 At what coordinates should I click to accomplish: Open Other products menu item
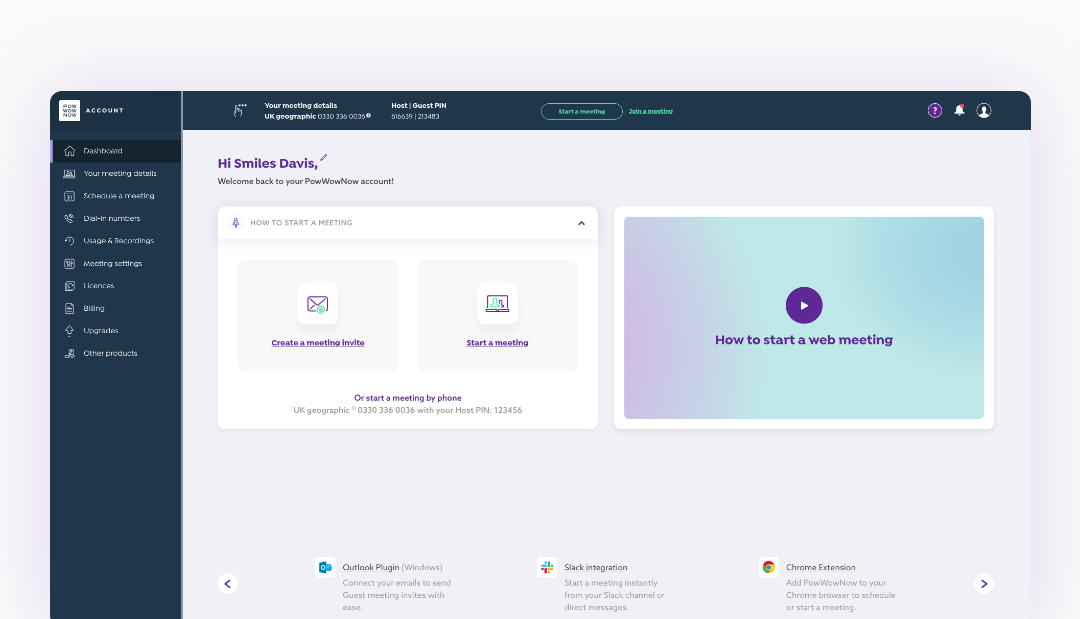click(116, 353)
